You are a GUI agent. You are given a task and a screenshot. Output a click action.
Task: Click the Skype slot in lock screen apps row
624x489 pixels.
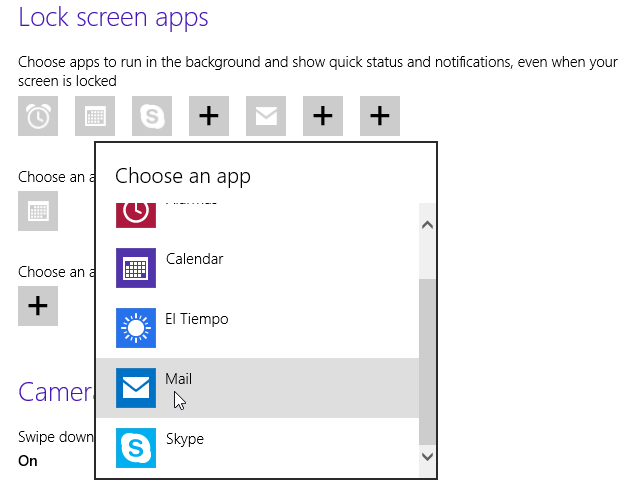152,116
